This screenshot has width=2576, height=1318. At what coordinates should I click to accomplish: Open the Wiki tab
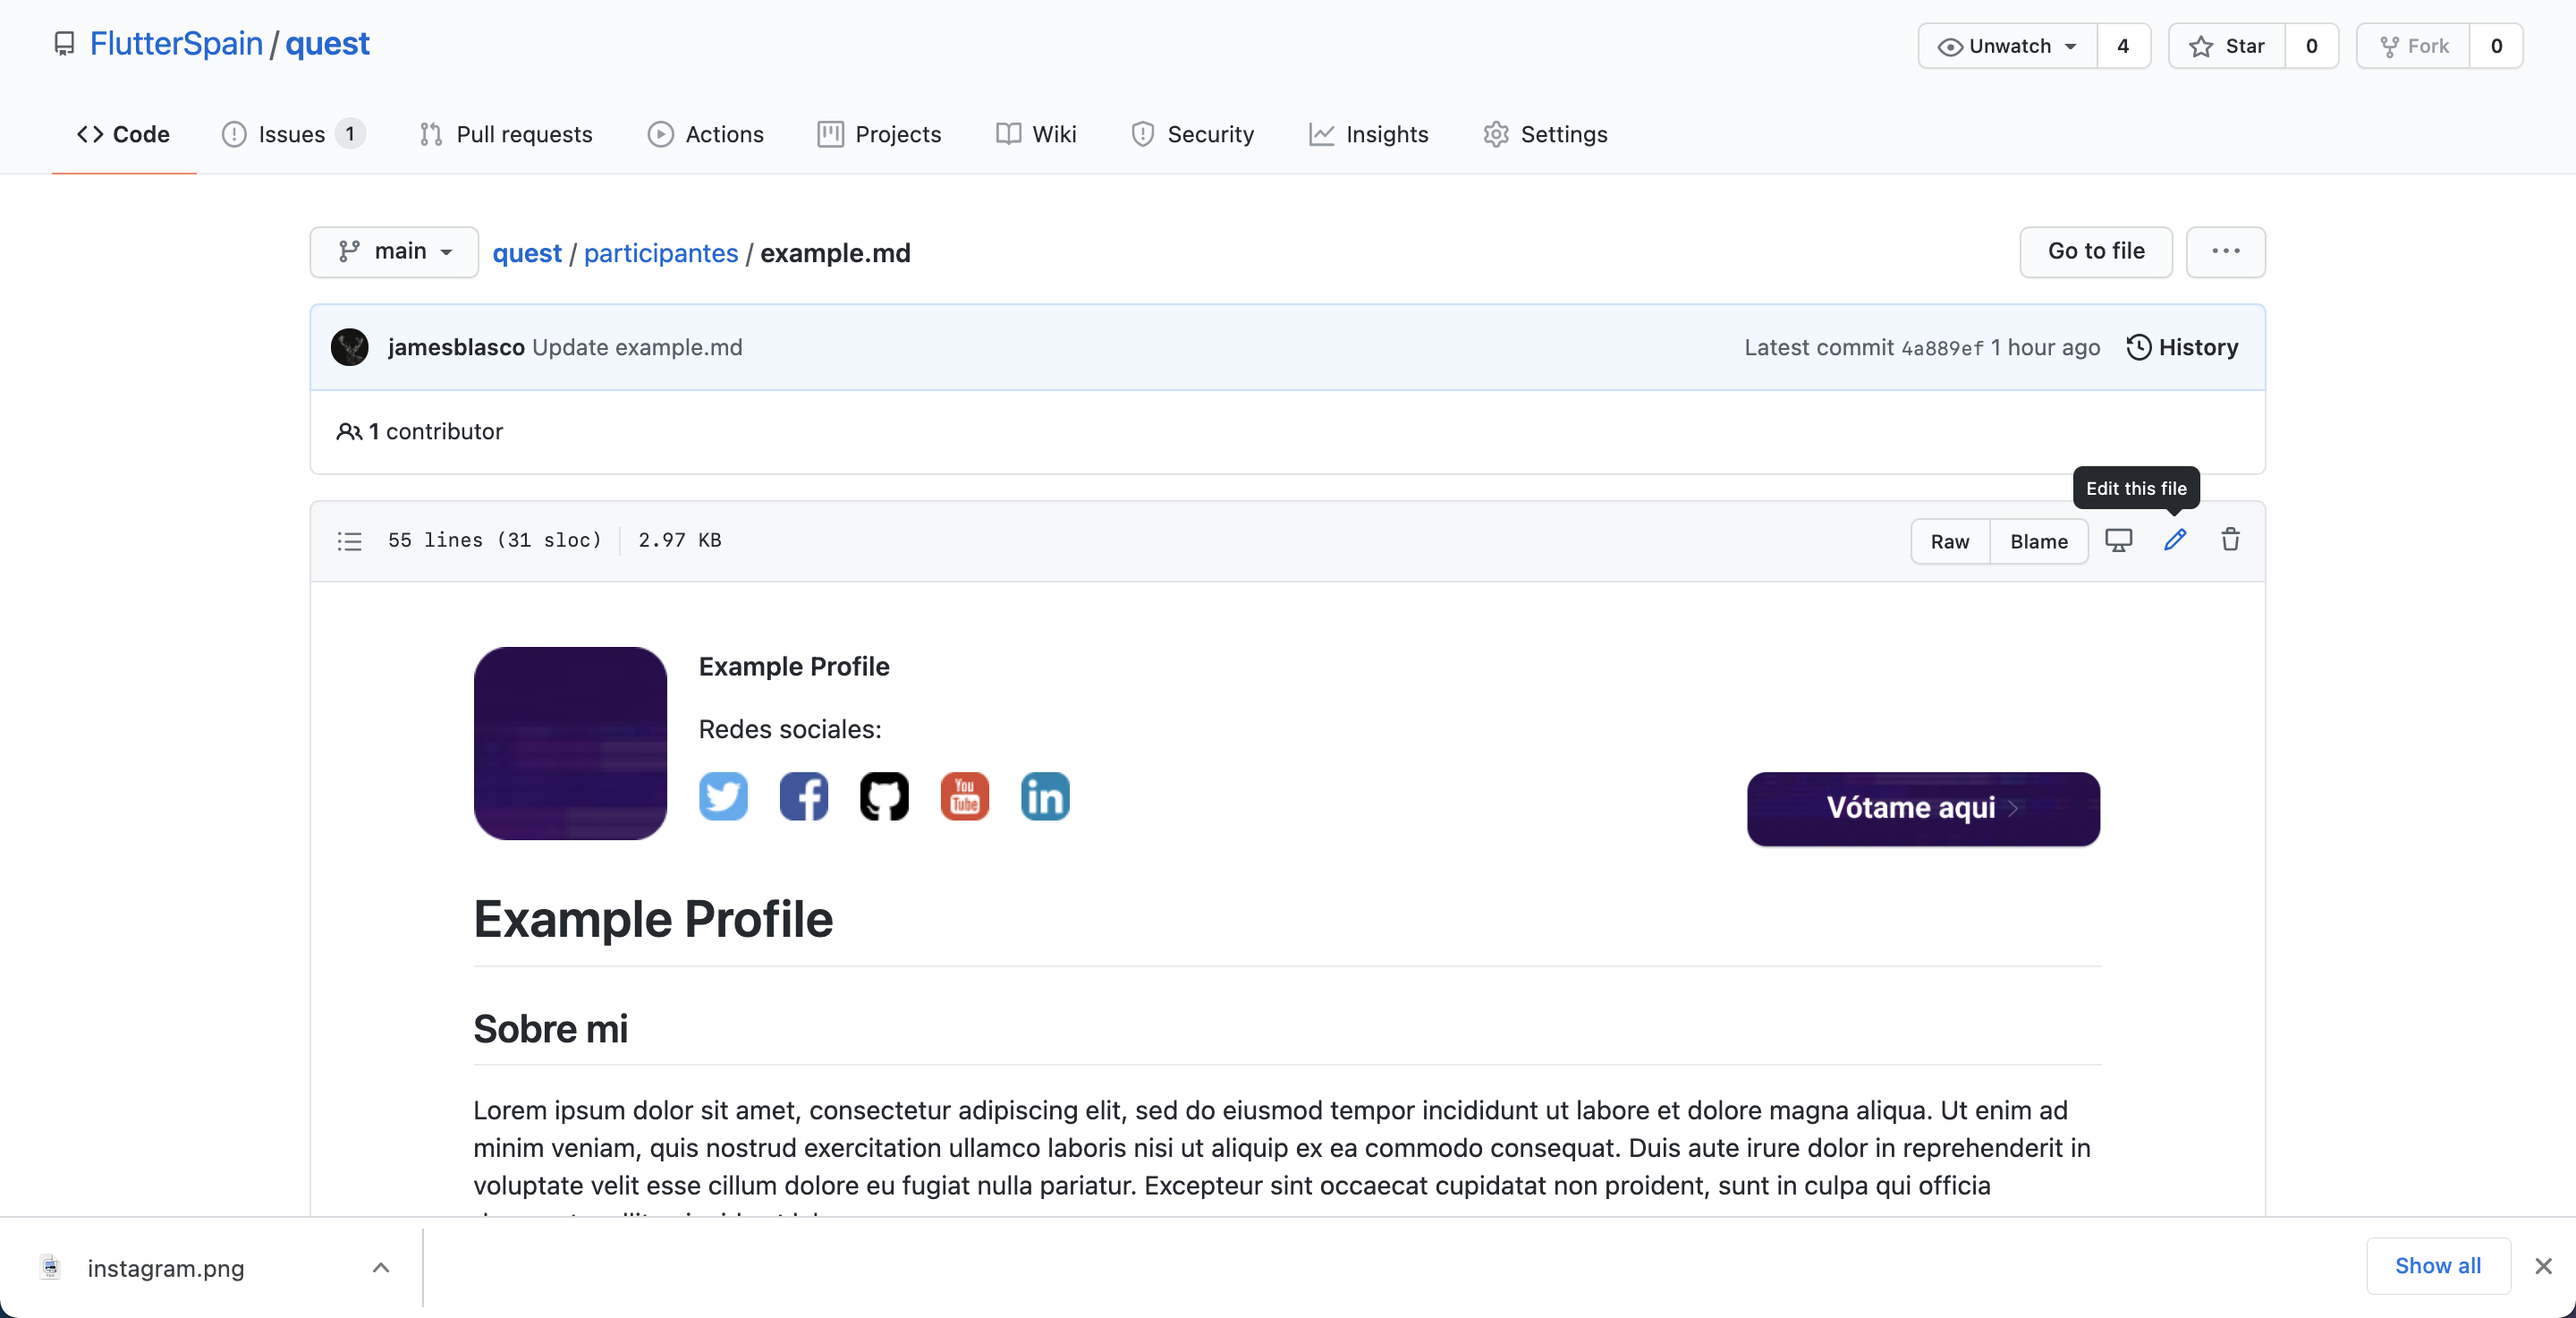point(1036,134)
